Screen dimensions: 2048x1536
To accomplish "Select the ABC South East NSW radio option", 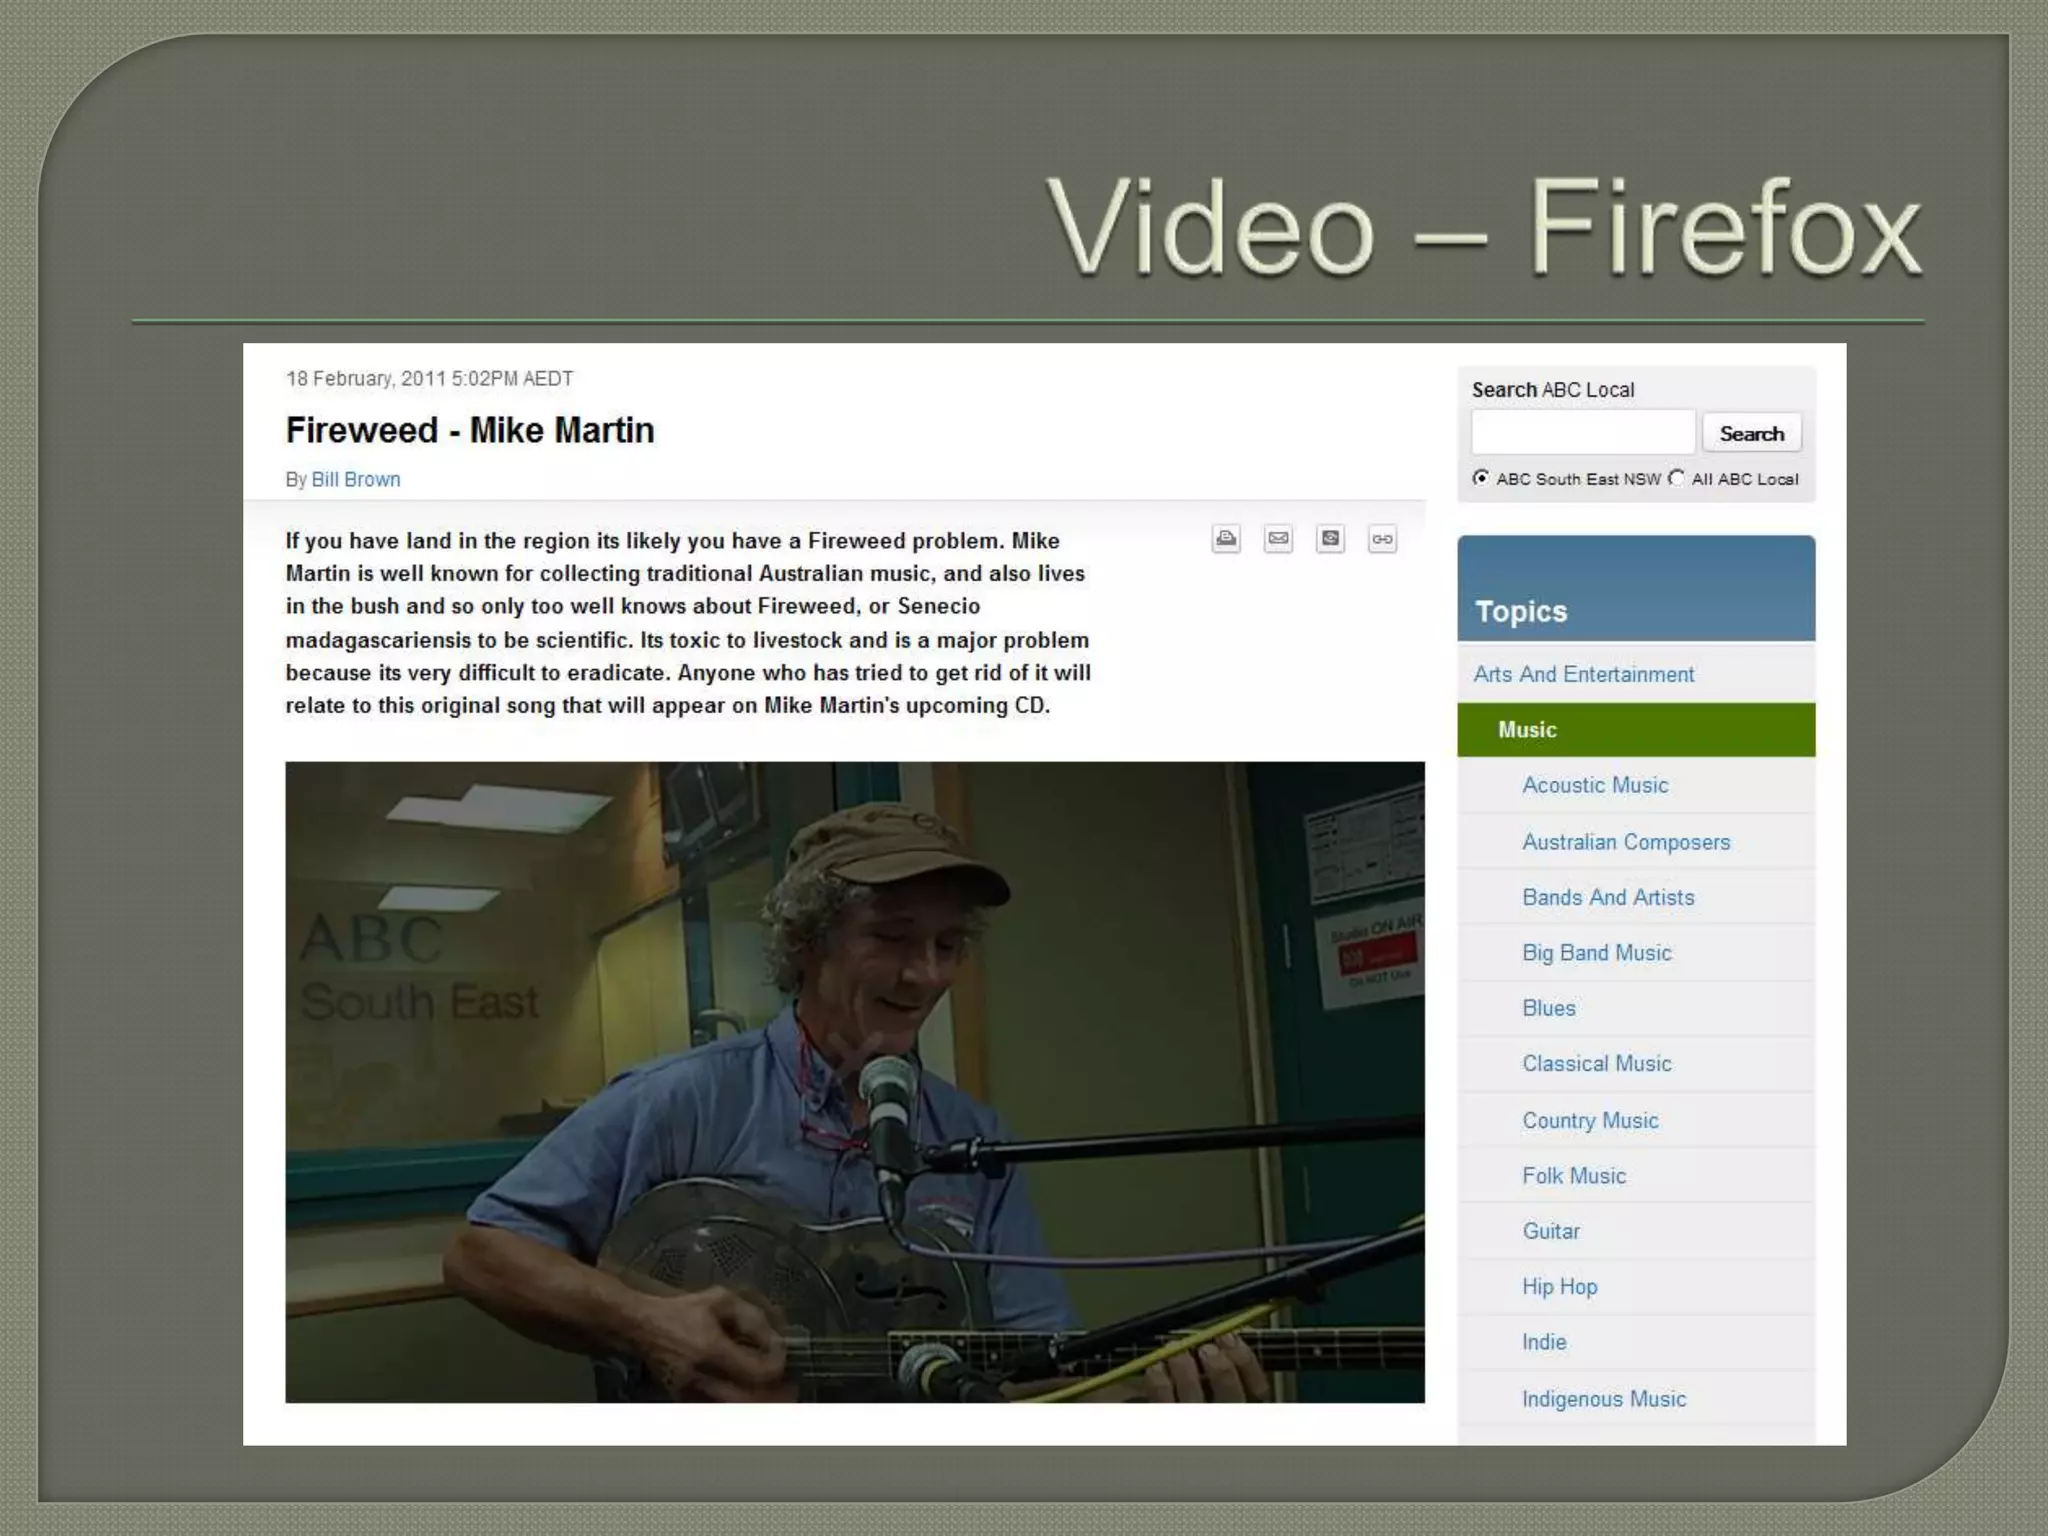I will [1481, 478].
